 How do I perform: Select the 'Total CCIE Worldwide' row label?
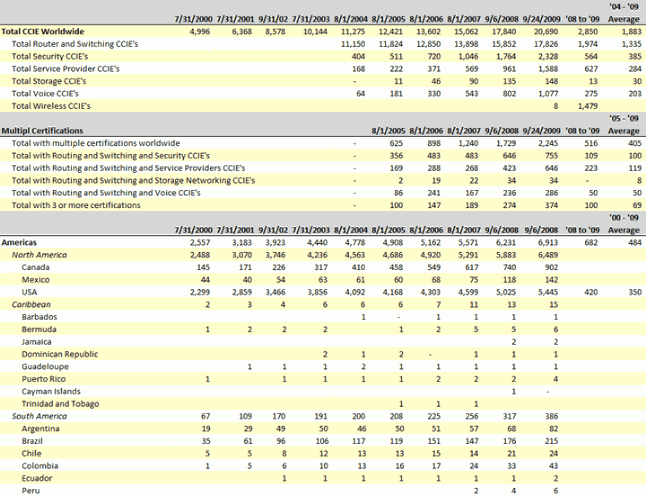(x=42, y=32)
